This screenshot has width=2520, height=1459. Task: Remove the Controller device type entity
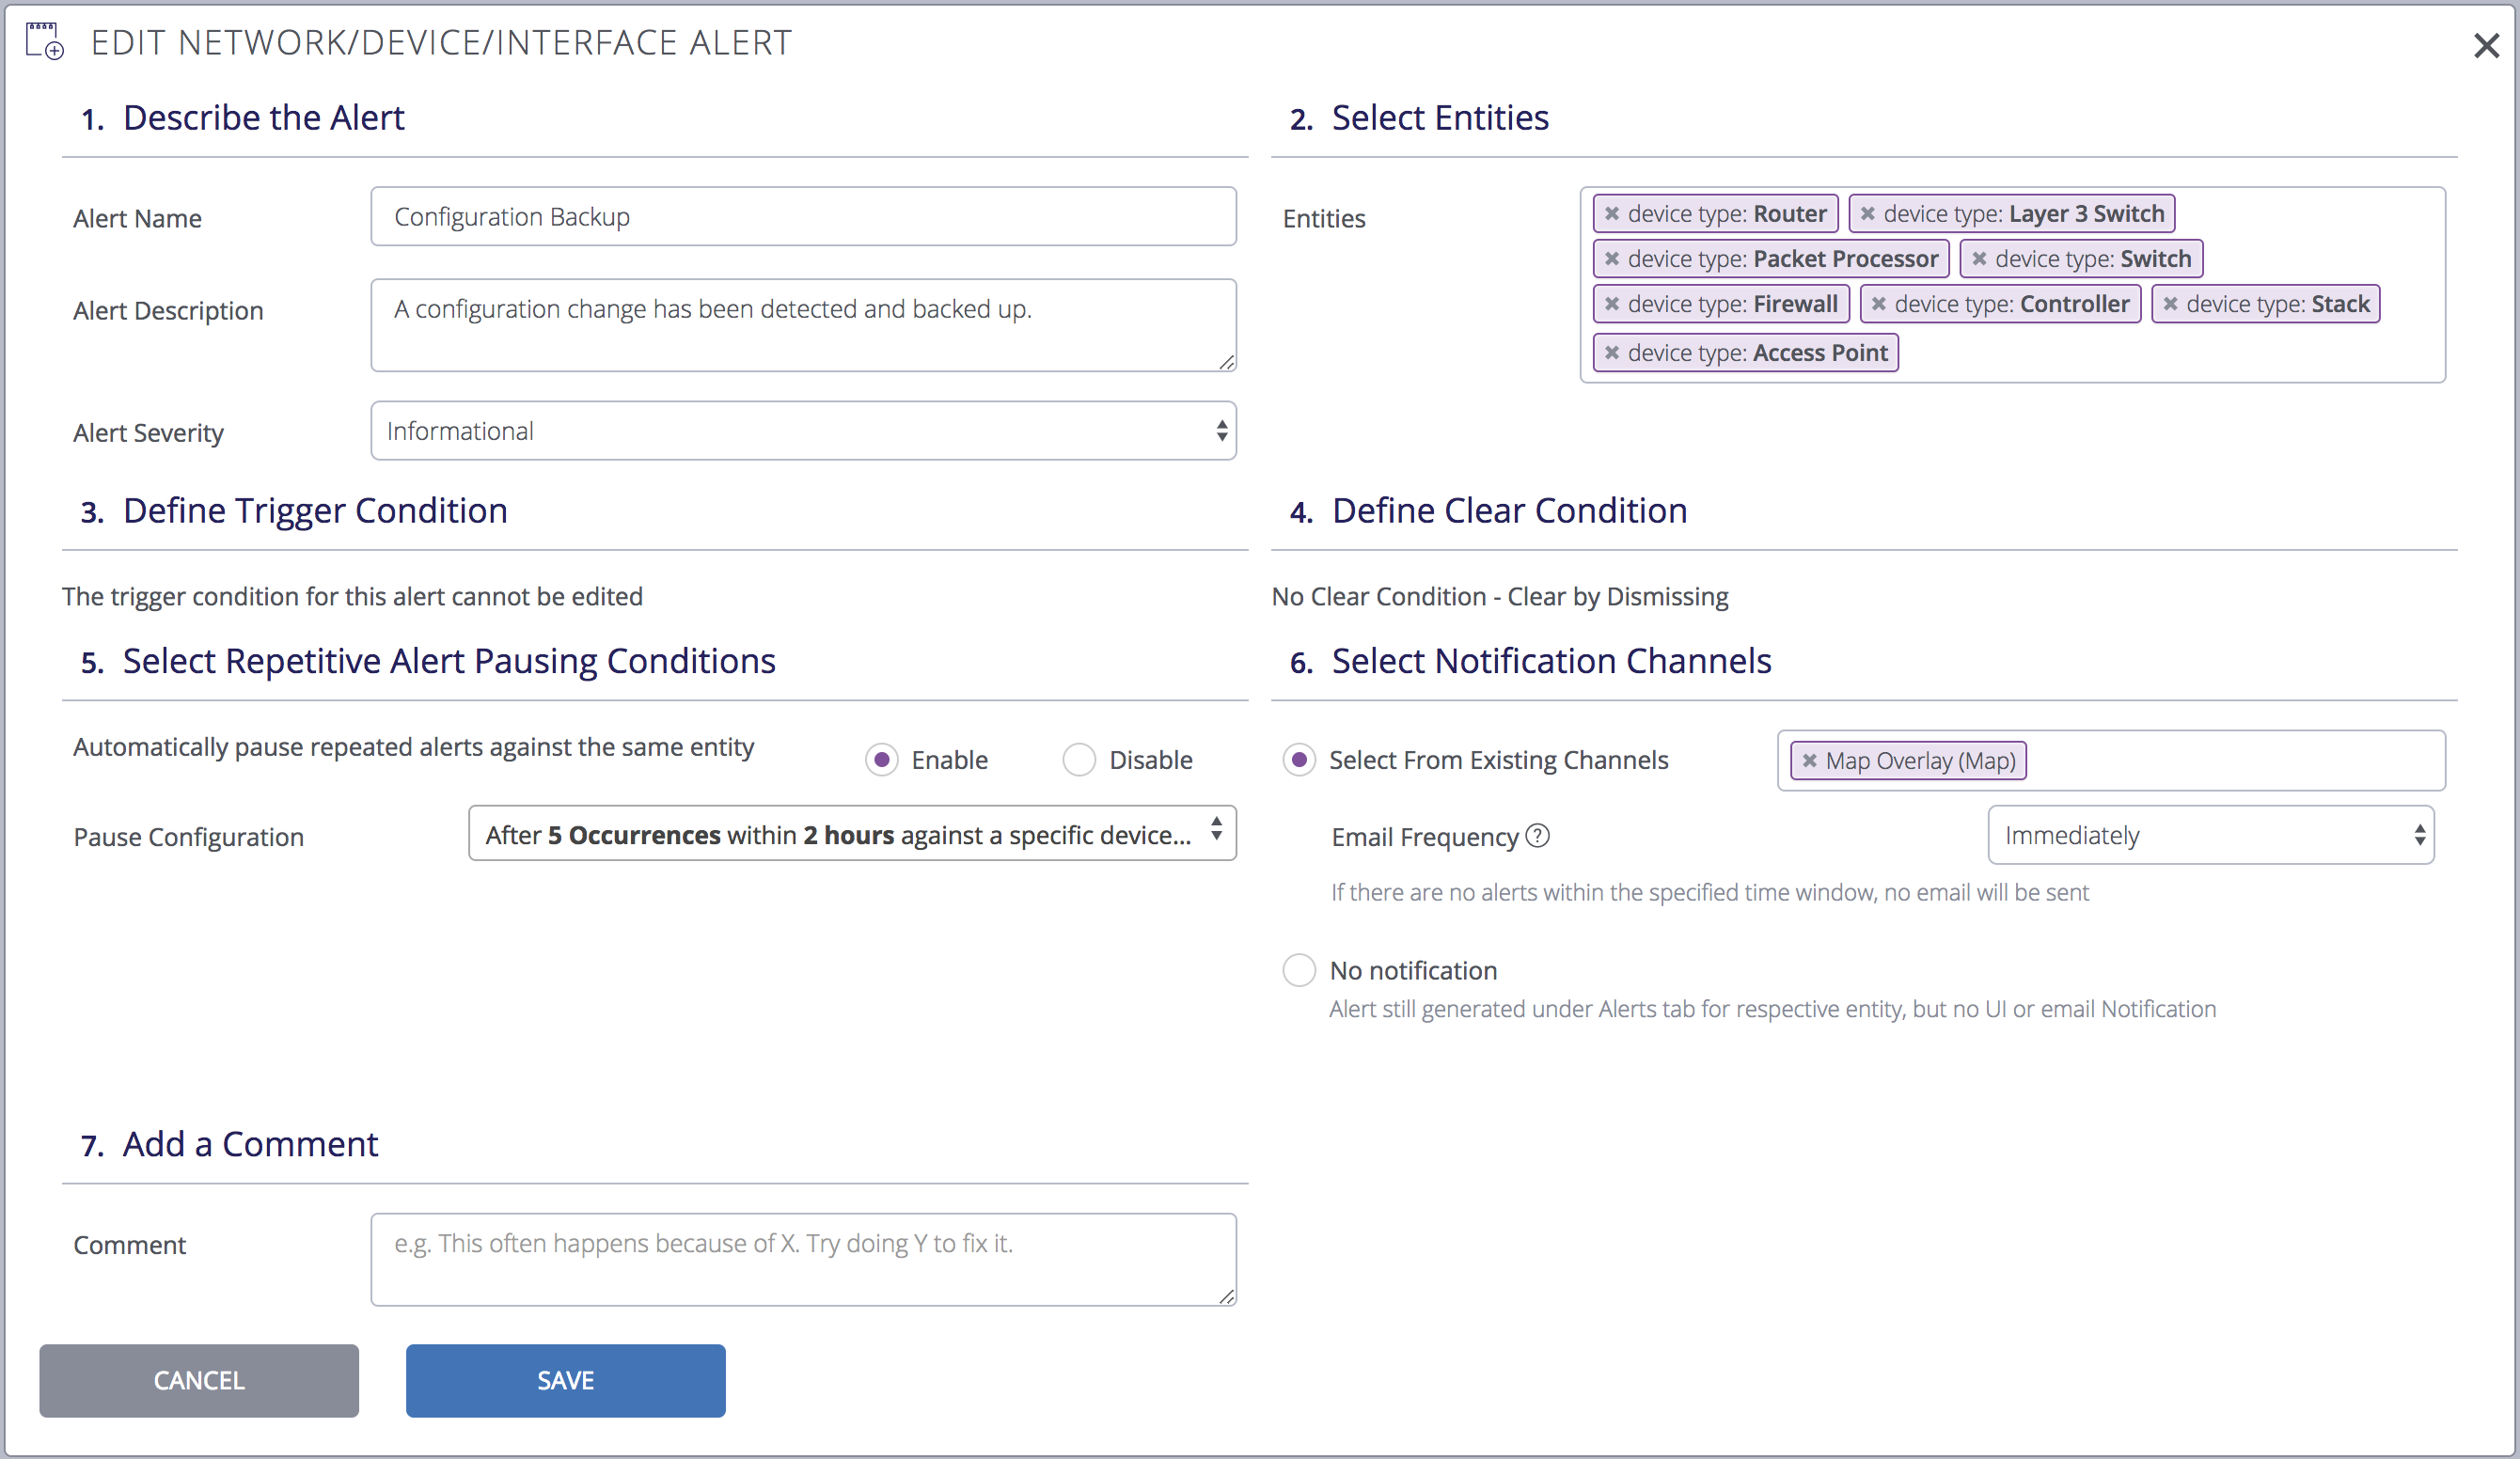[x=1878, y=304]
